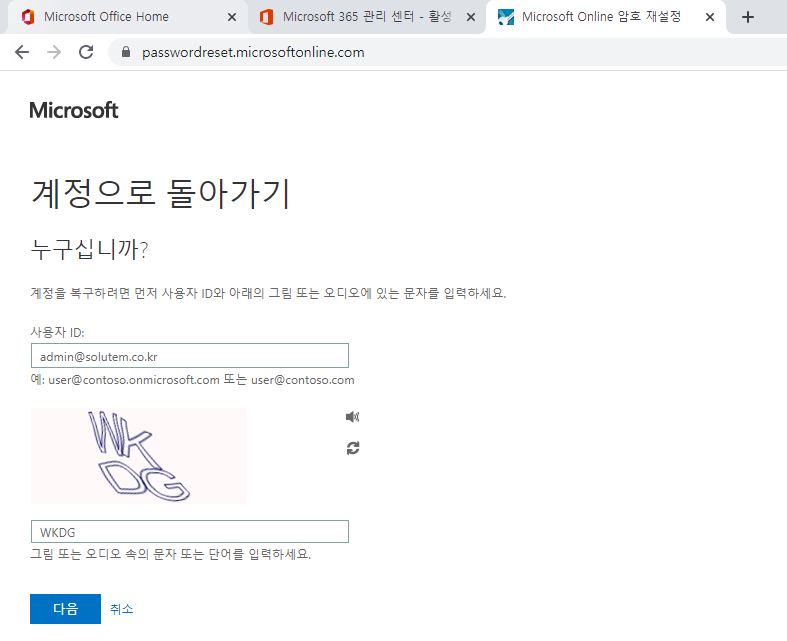Click the 그림 또는 오디오 속의 문자 hint text

171,554
